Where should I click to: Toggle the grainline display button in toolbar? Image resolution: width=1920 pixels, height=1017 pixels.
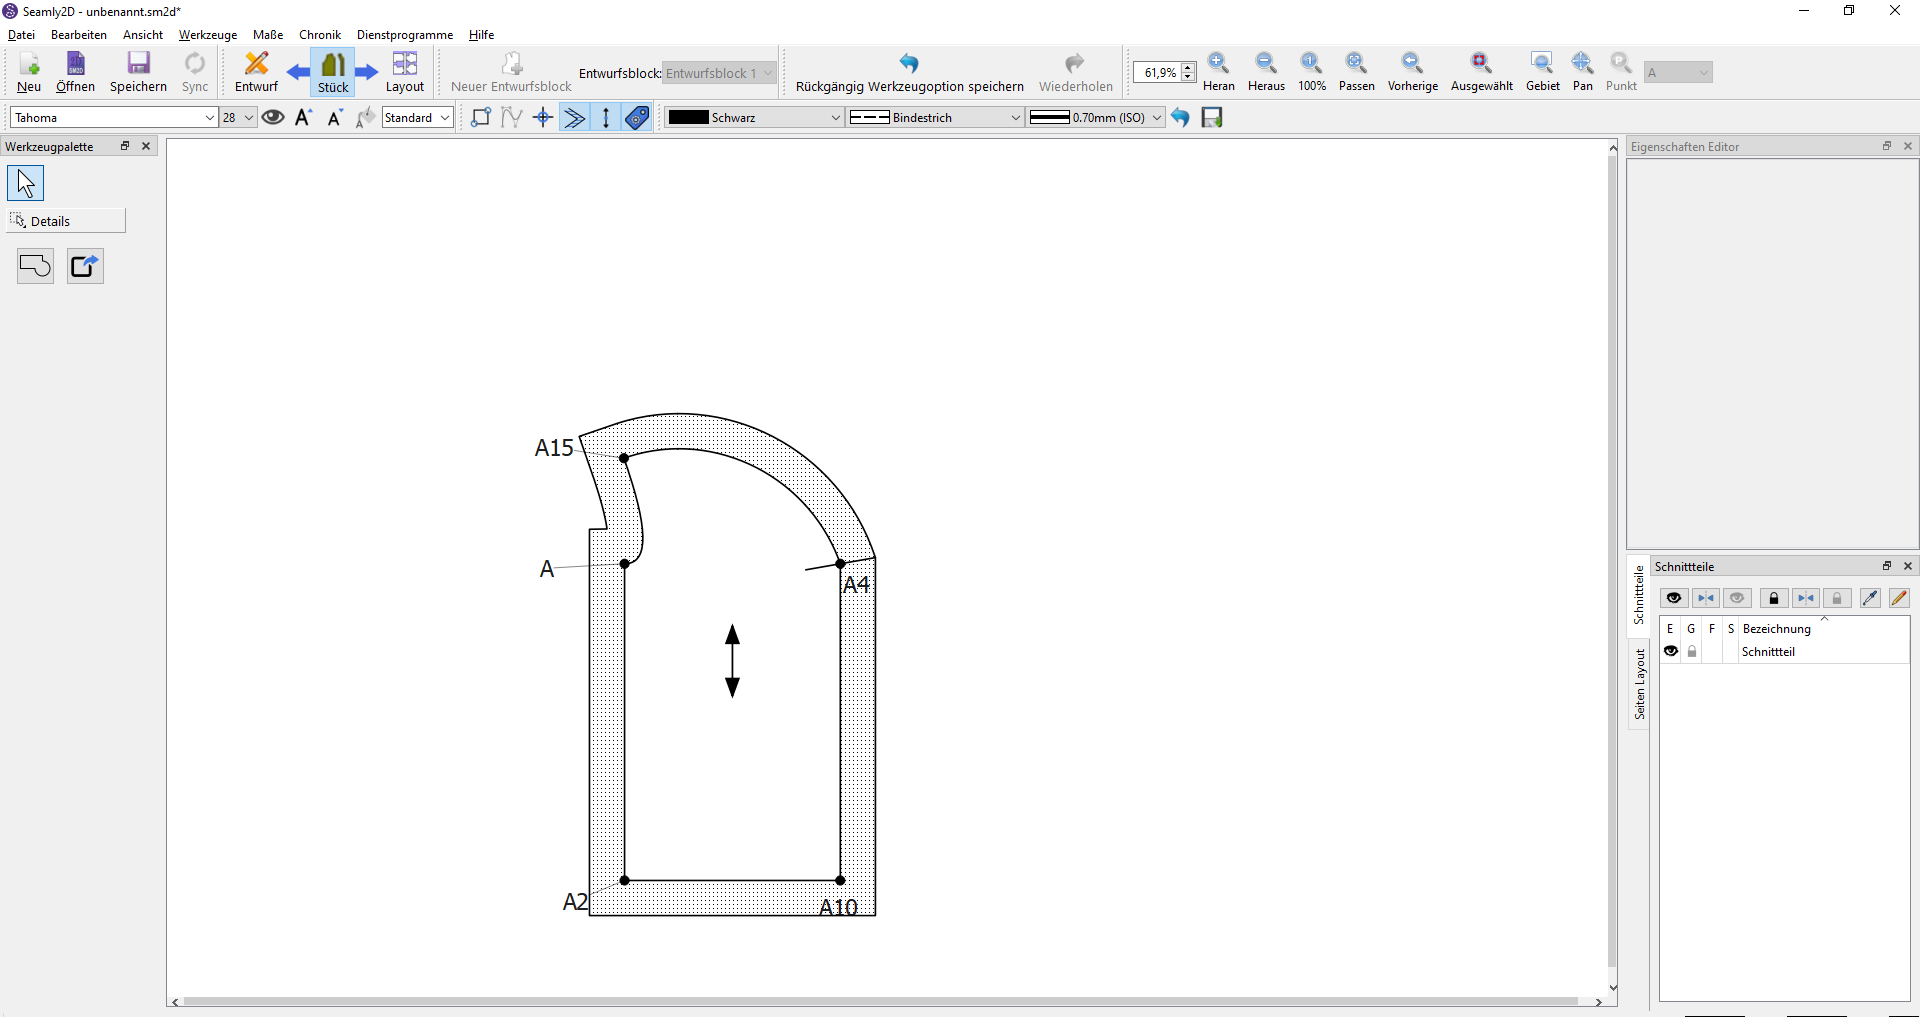[606, 118]
